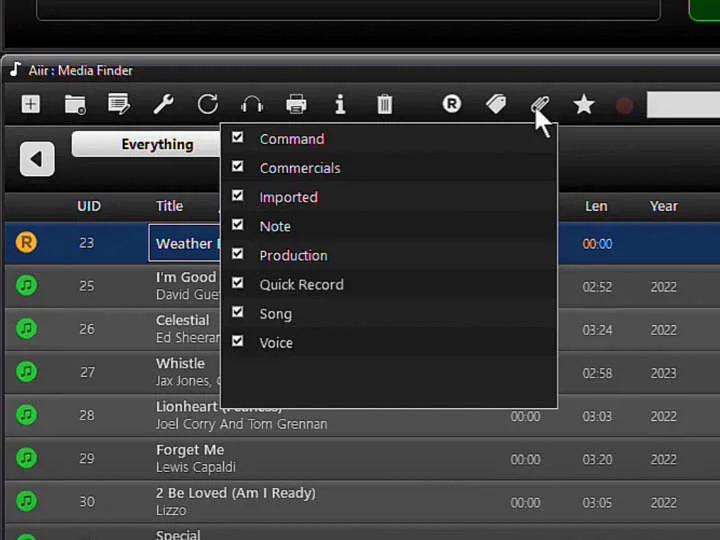Open the notes list edit icon
720x540 pixels.
pyautogui.click(x=119, y=104)
